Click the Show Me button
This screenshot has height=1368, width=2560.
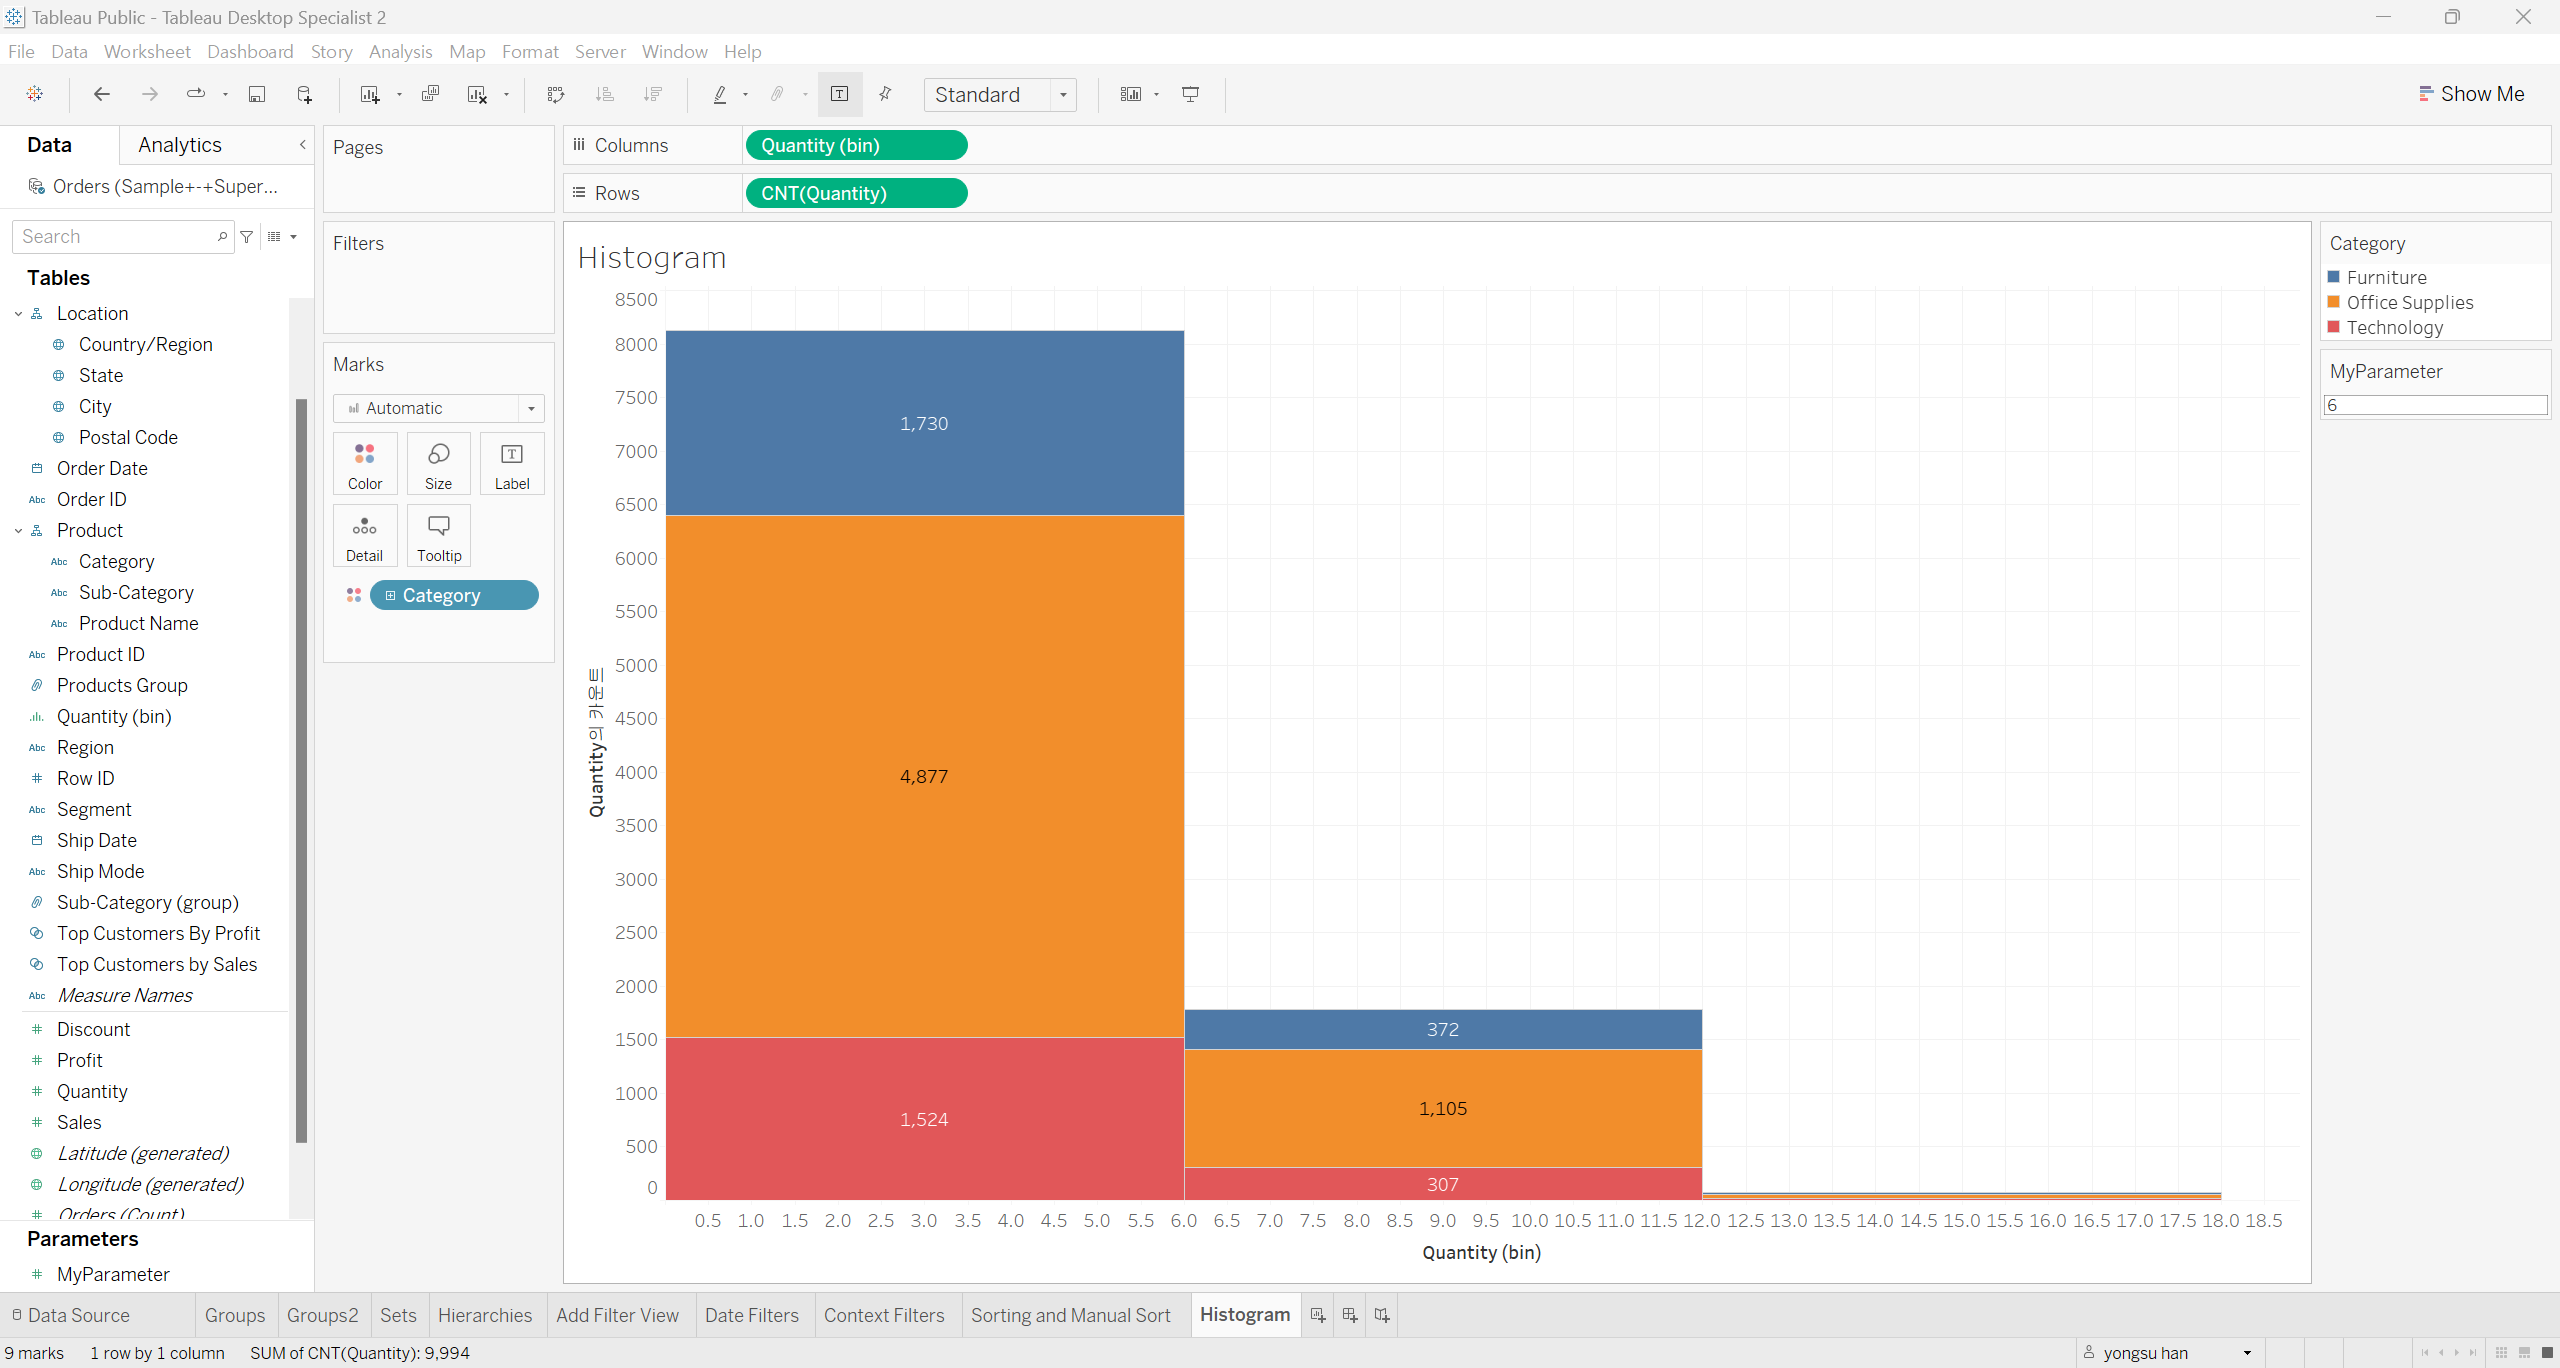[2471, 94]
